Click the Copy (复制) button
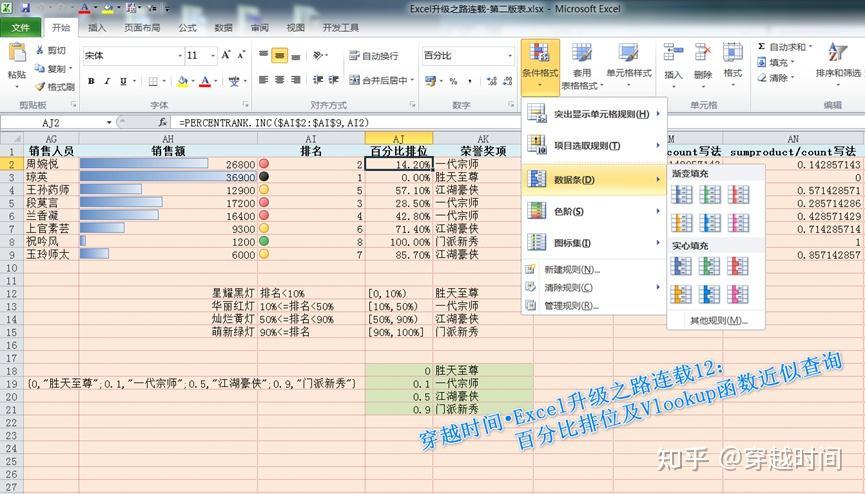This screenshot has height=494, width=865. [52, 68]
